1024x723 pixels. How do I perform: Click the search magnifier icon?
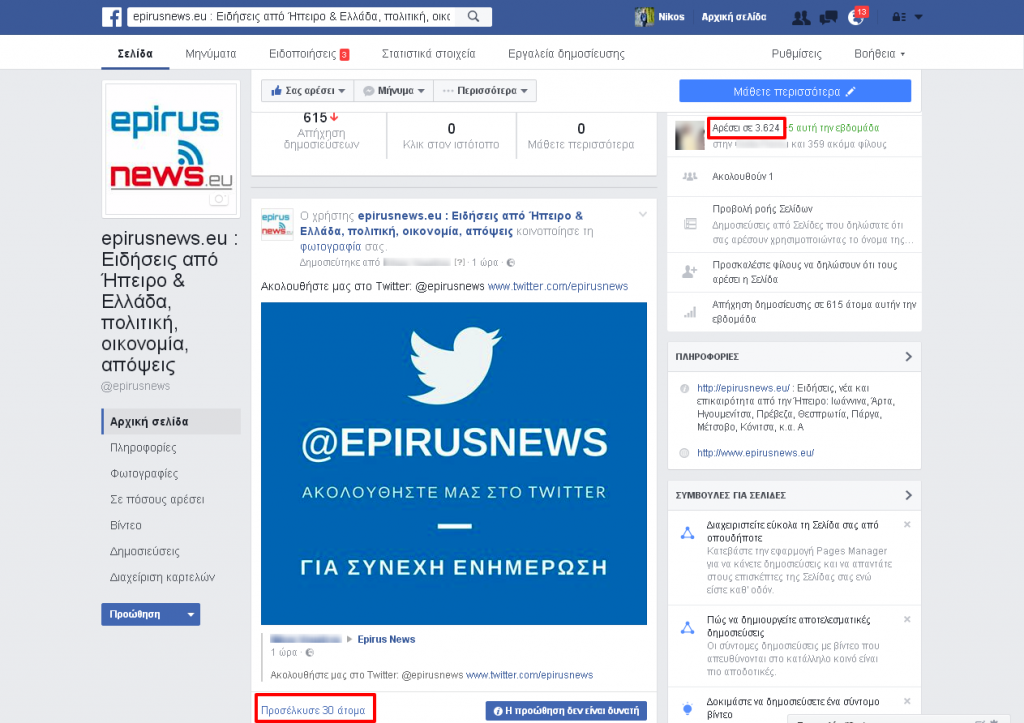(x=473, y=16)
